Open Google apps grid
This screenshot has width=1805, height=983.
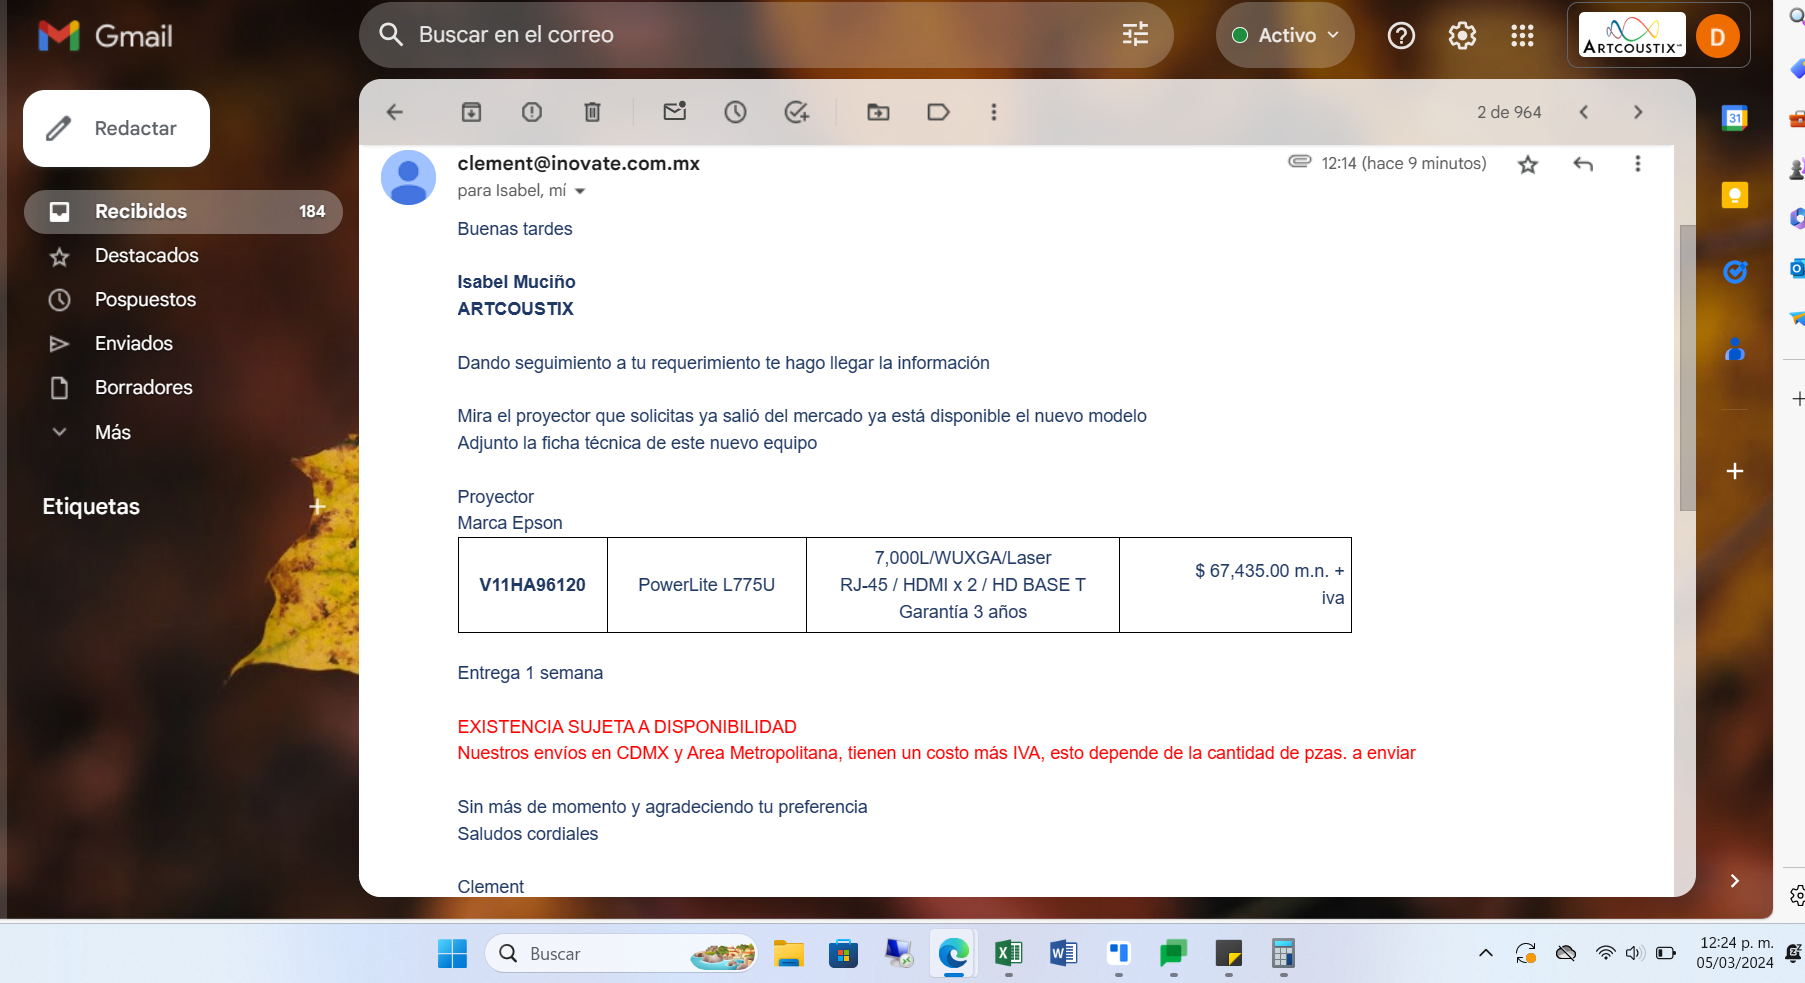pyautogui.click(x=1522, y=36)
